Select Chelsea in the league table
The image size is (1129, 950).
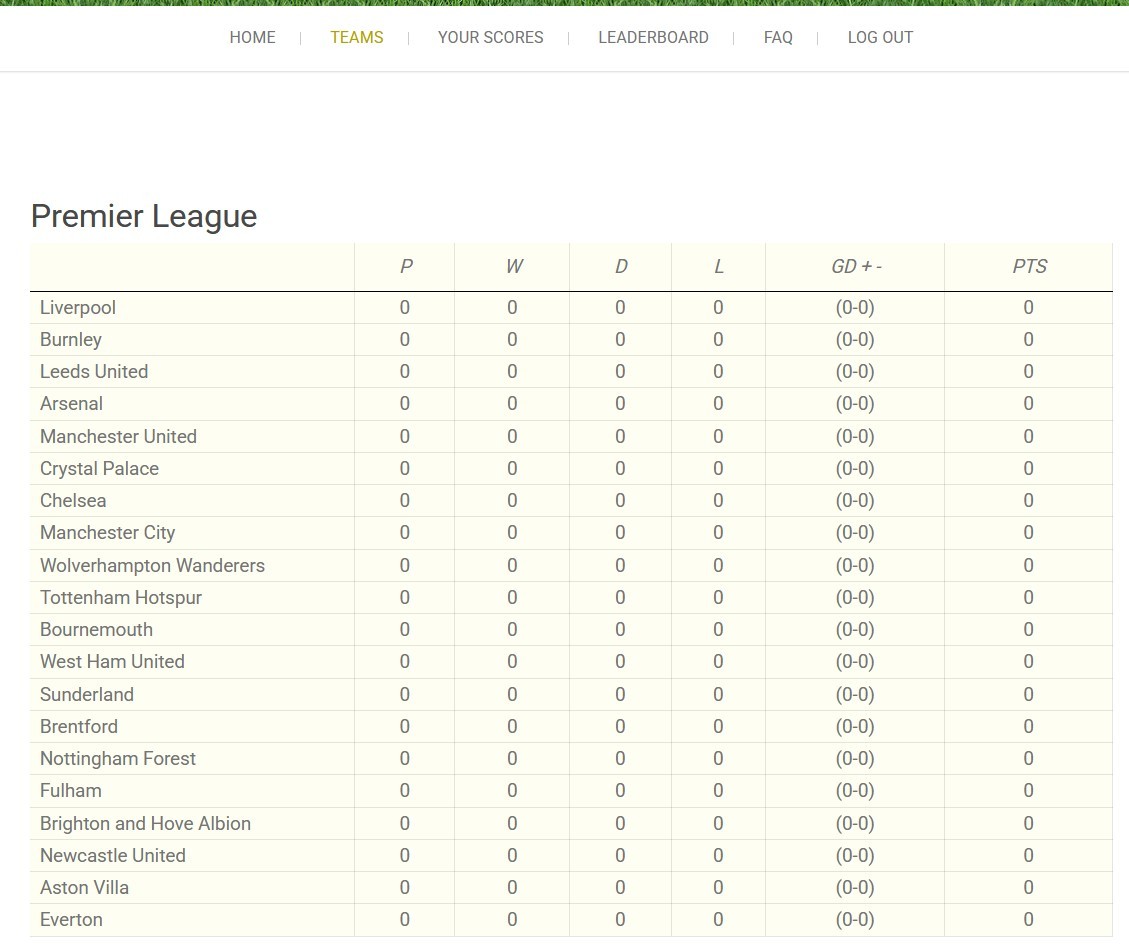73,501
